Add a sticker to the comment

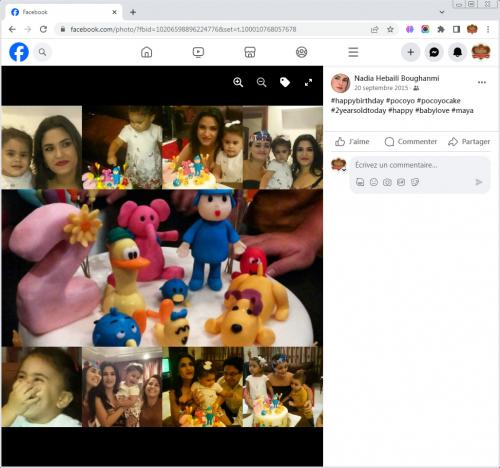tap(414, 182)
